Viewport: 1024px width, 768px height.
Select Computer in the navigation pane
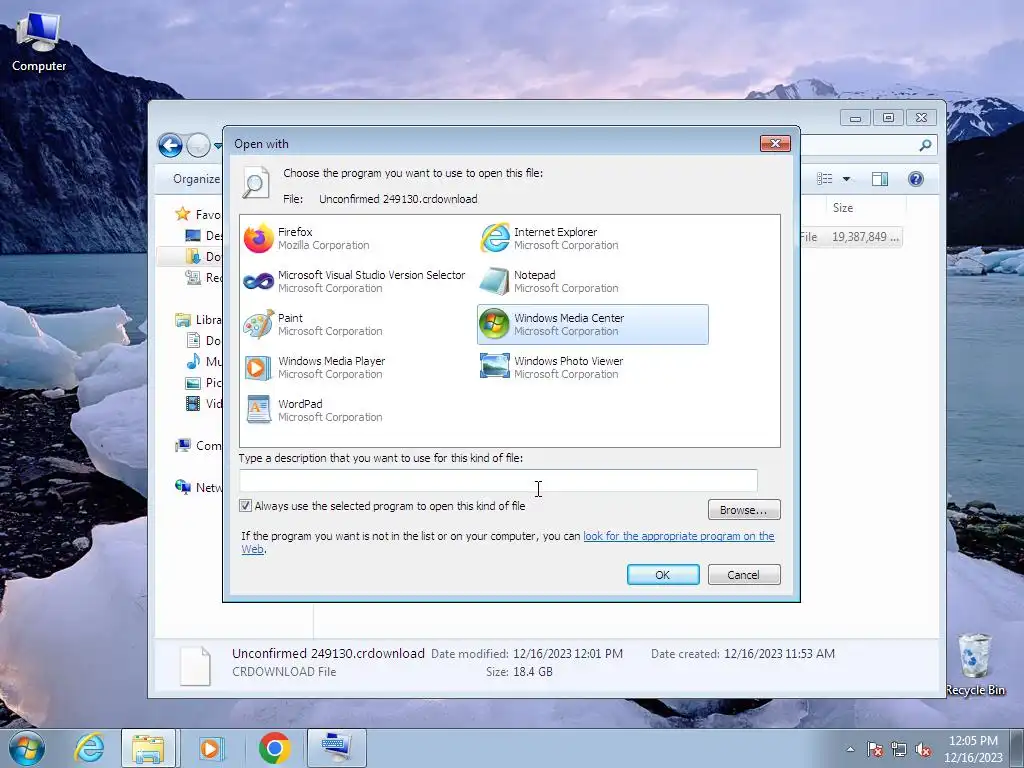(x=199, y=445)
